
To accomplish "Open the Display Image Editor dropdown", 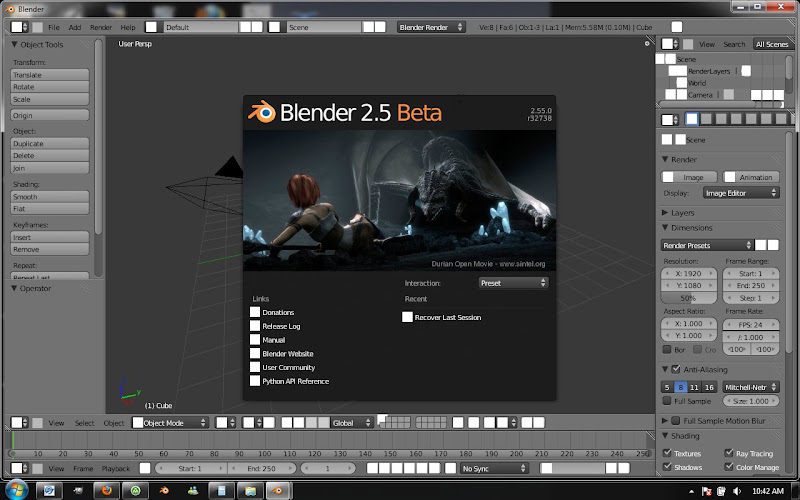I will [x=741, y=193].
